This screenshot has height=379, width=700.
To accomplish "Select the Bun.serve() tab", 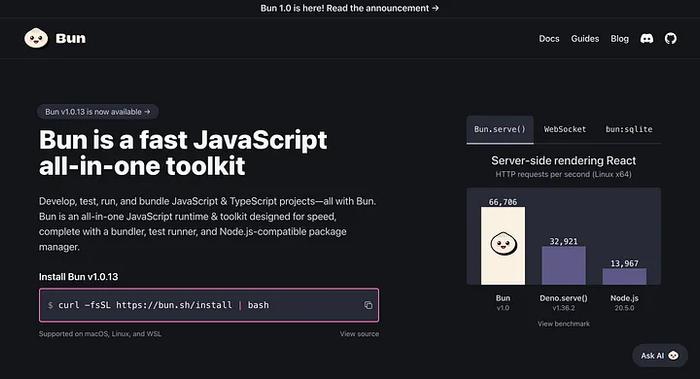I will pyautogui.click(x=500, y=129).
